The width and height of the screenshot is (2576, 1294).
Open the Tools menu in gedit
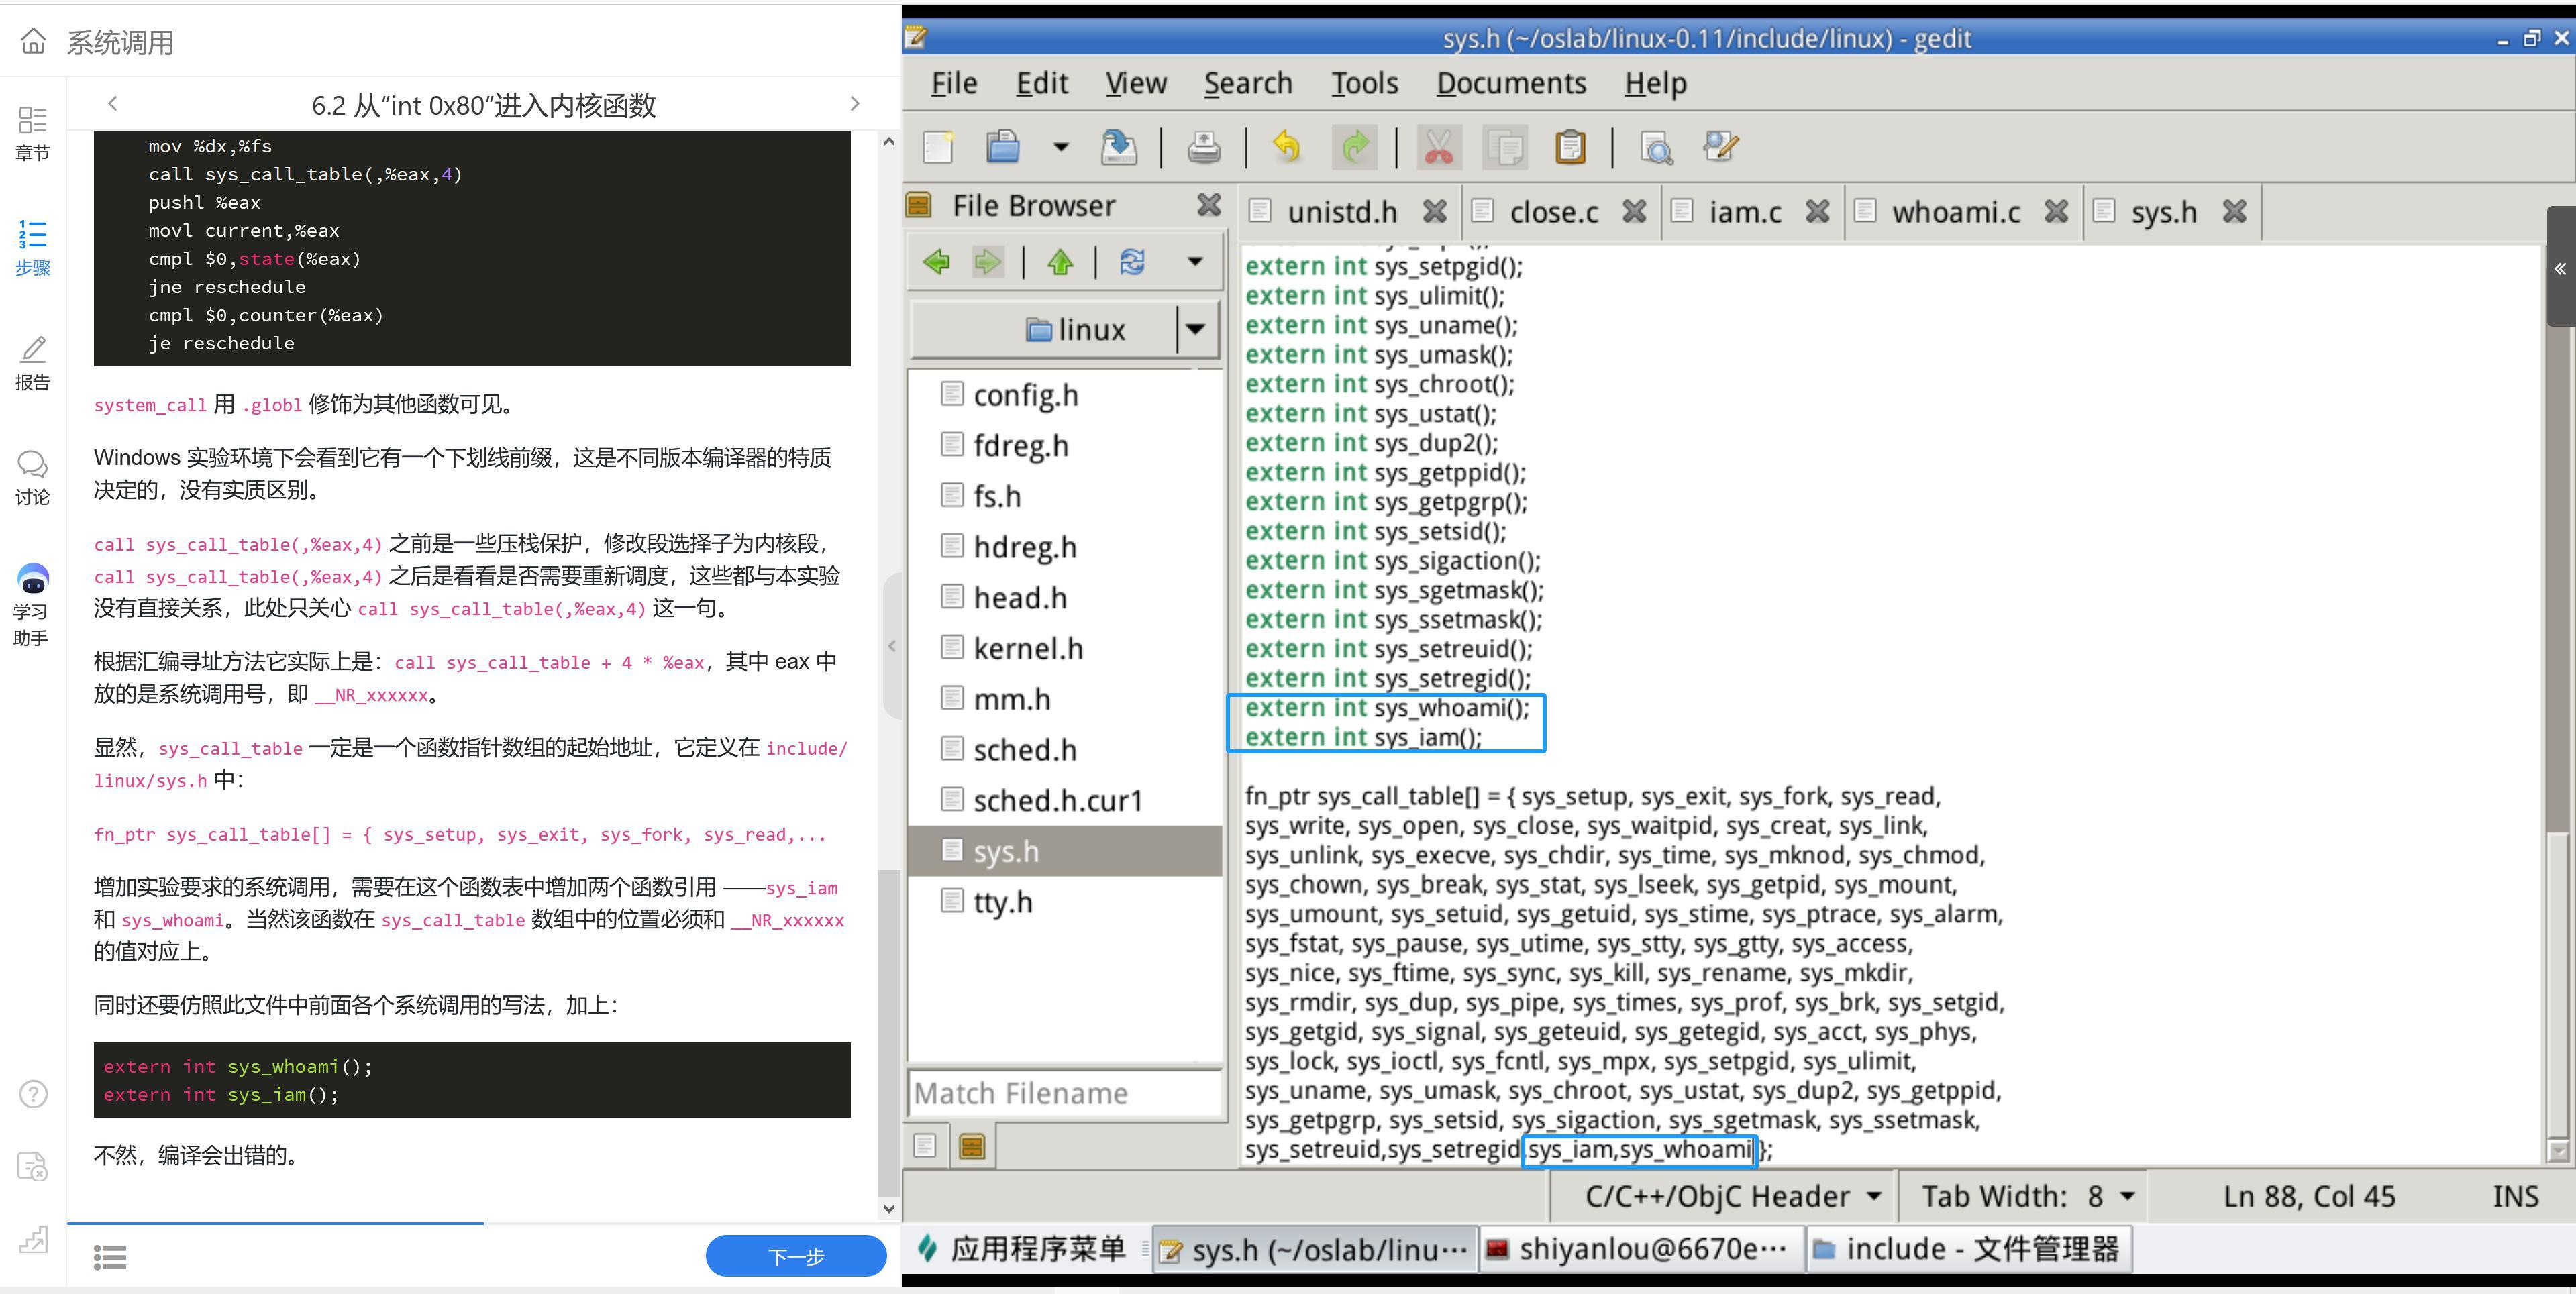pos(1365,83)
